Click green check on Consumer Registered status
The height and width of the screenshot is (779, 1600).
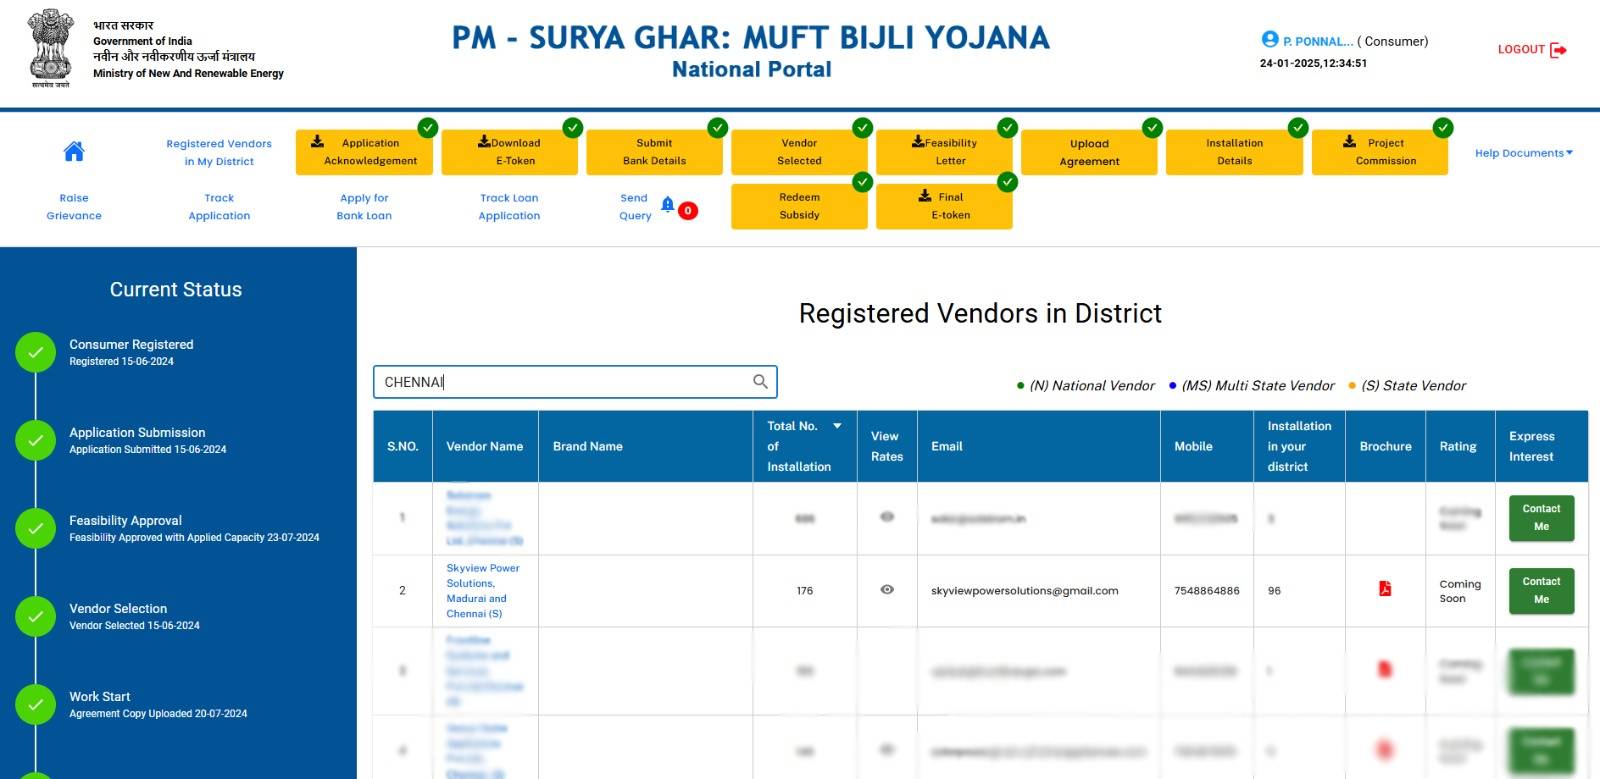pos(36,352)
